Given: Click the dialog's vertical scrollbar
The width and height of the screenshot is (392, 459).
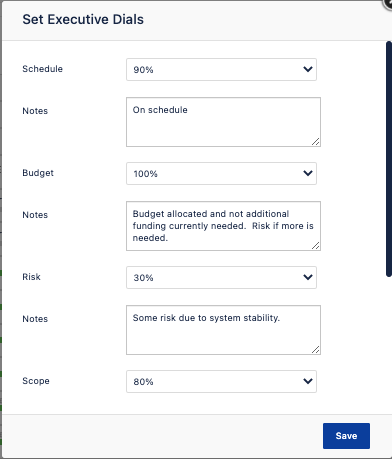Looking at the screenshot, I should 389,159.
